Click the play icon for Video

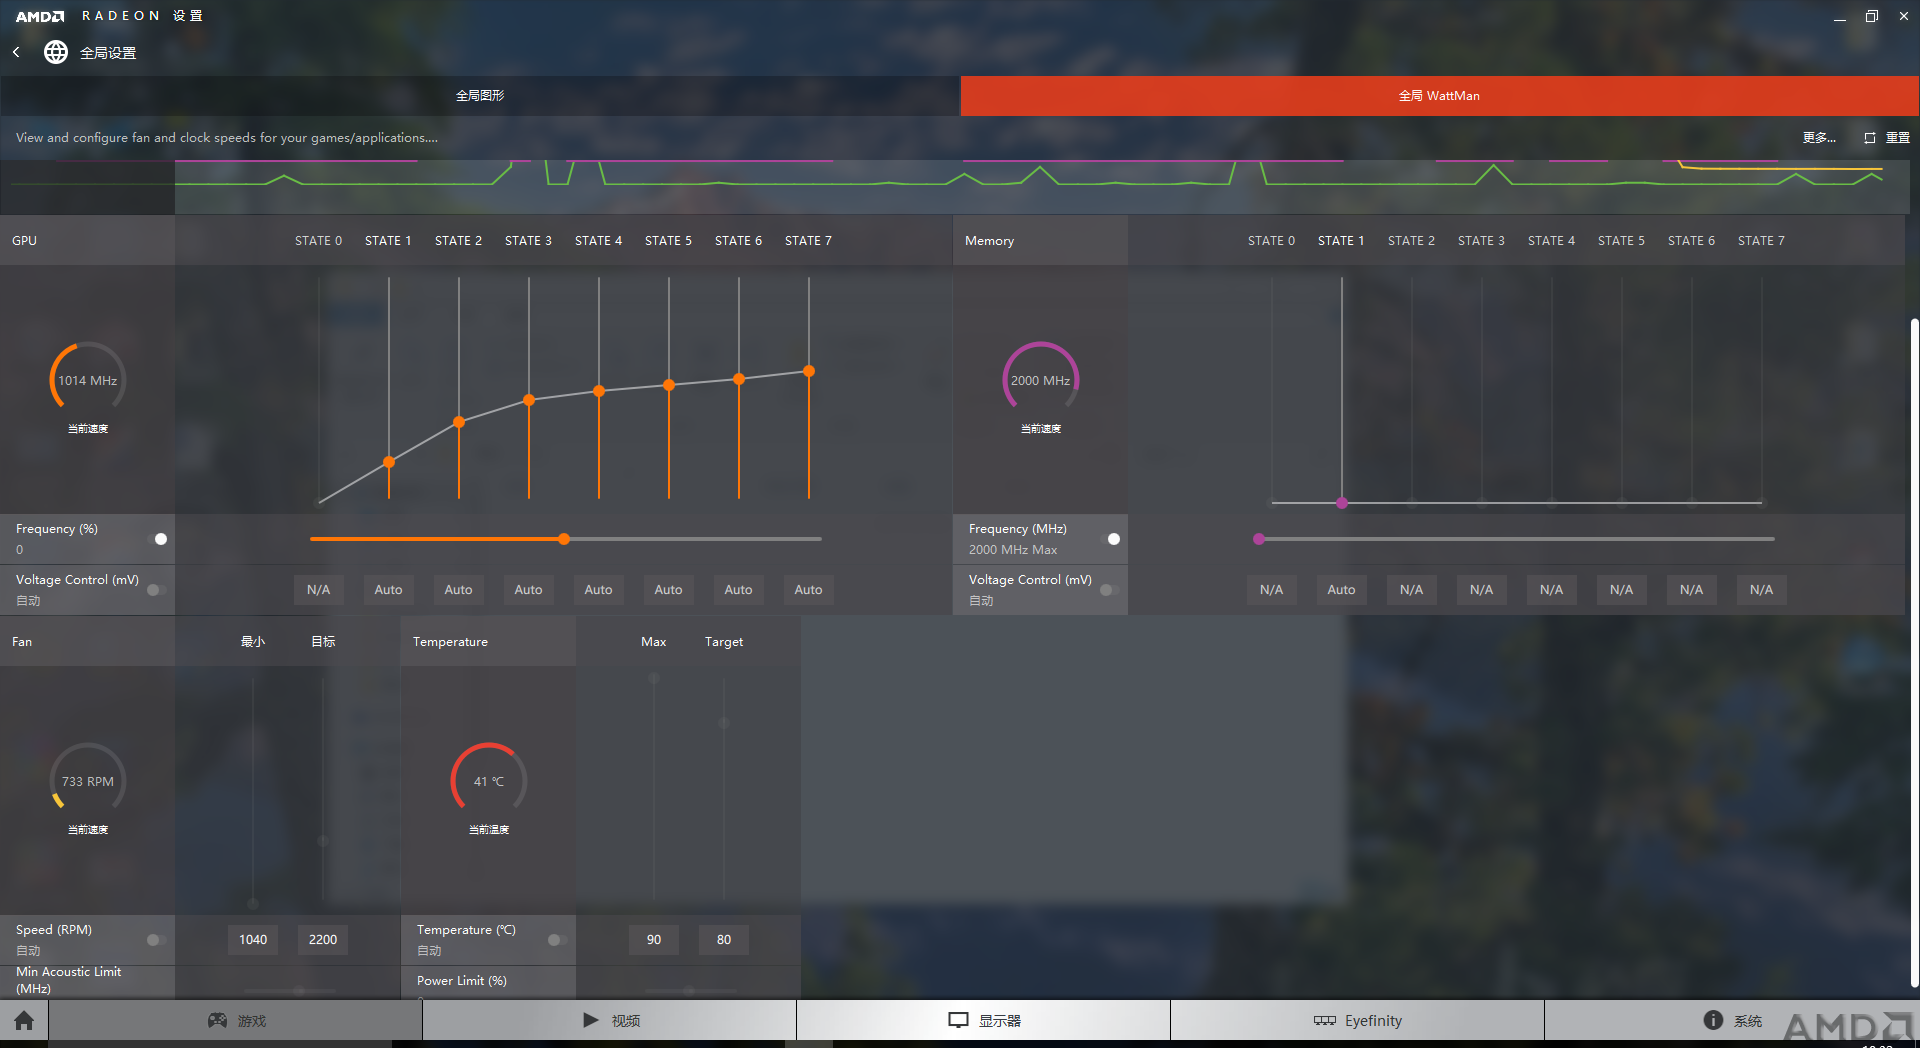(591, 1020)
